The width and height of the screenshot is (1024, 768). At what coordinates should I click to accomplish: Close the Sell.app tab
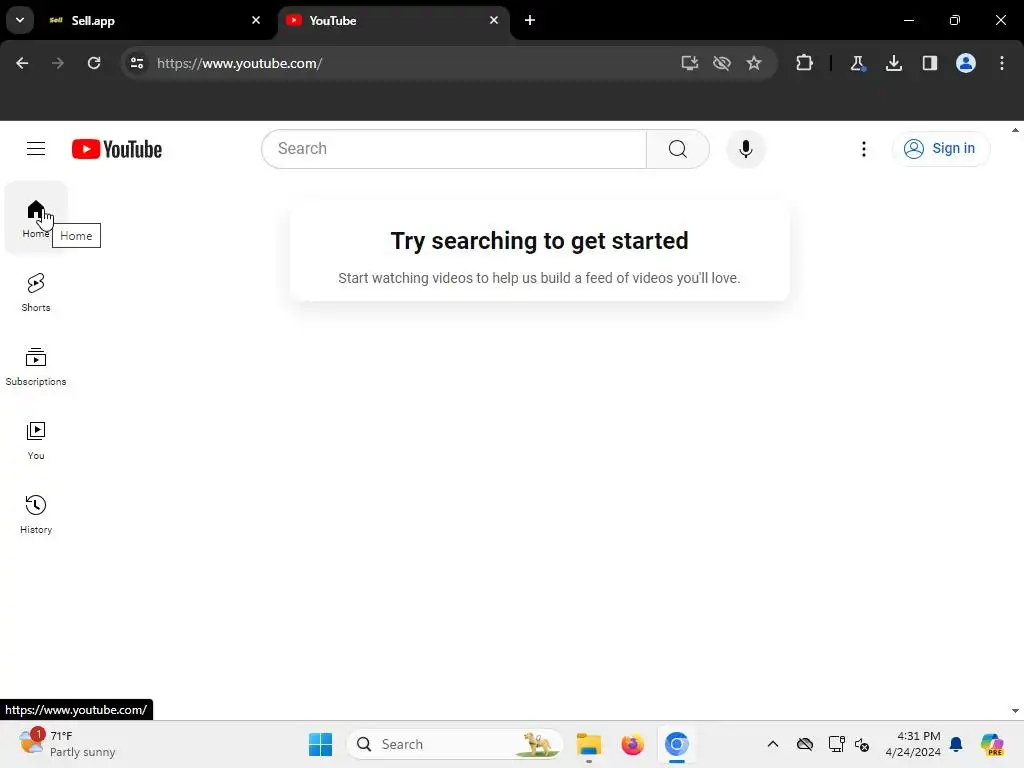pyautogui.click(x=256, y=20)
